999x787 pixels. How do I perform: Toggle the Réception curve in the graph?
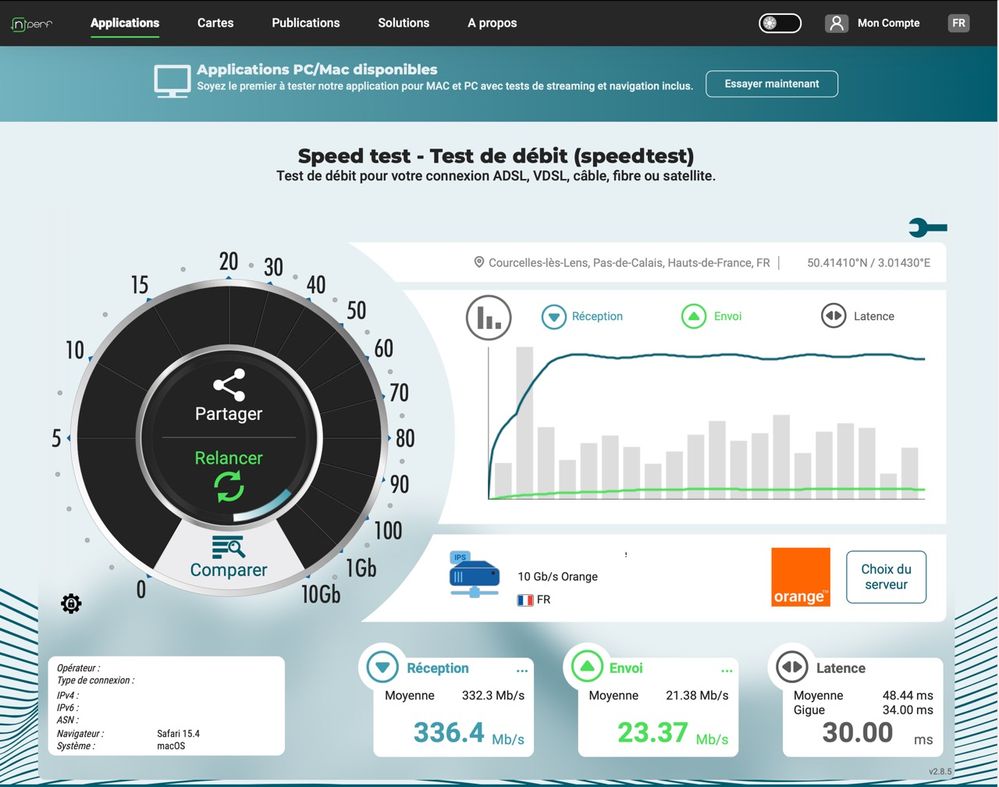(582, 316)
